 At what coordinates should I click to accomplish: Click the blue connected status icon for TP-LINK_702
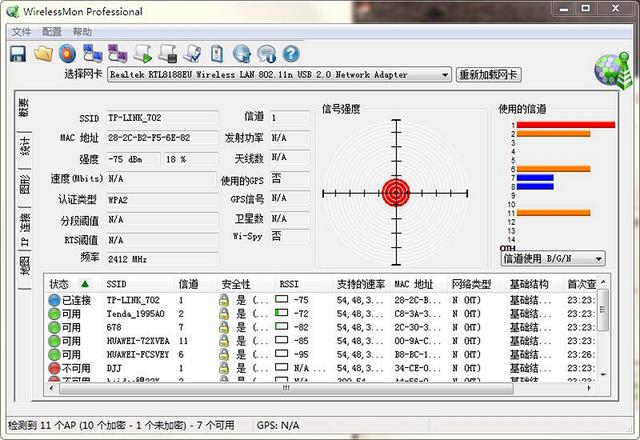[54, 300]
